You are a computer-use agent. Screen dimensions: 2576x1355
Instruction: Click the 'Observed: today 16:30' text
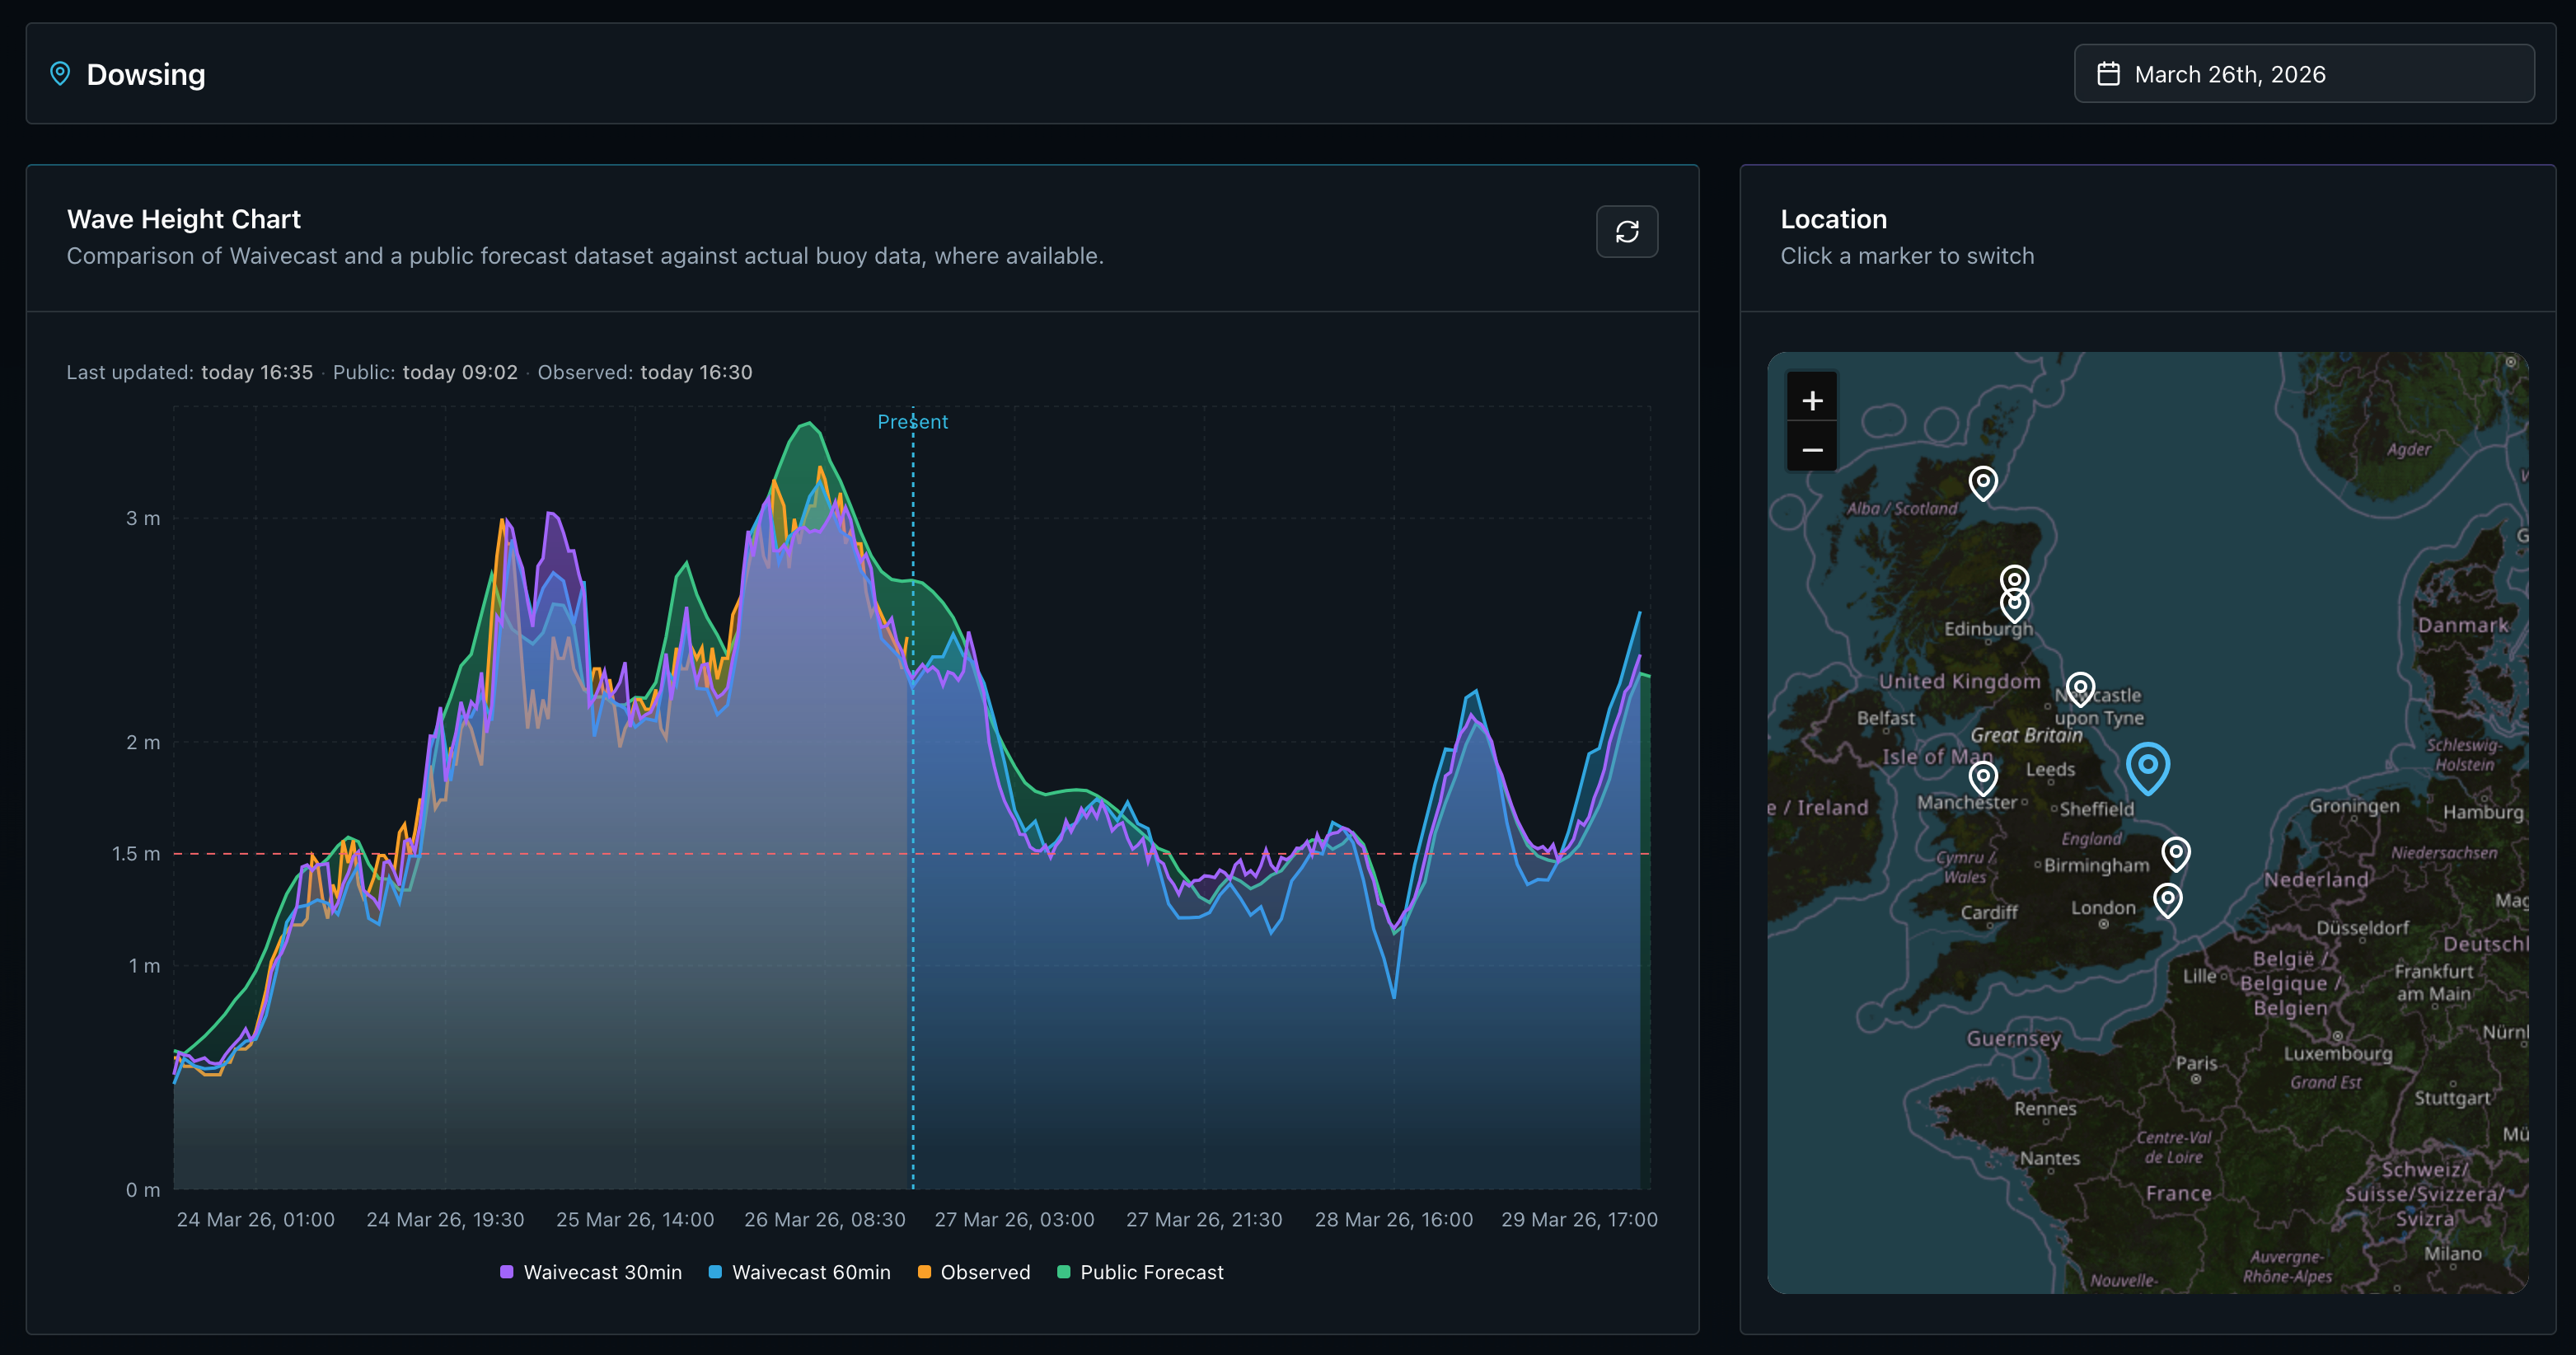[645, 372]
